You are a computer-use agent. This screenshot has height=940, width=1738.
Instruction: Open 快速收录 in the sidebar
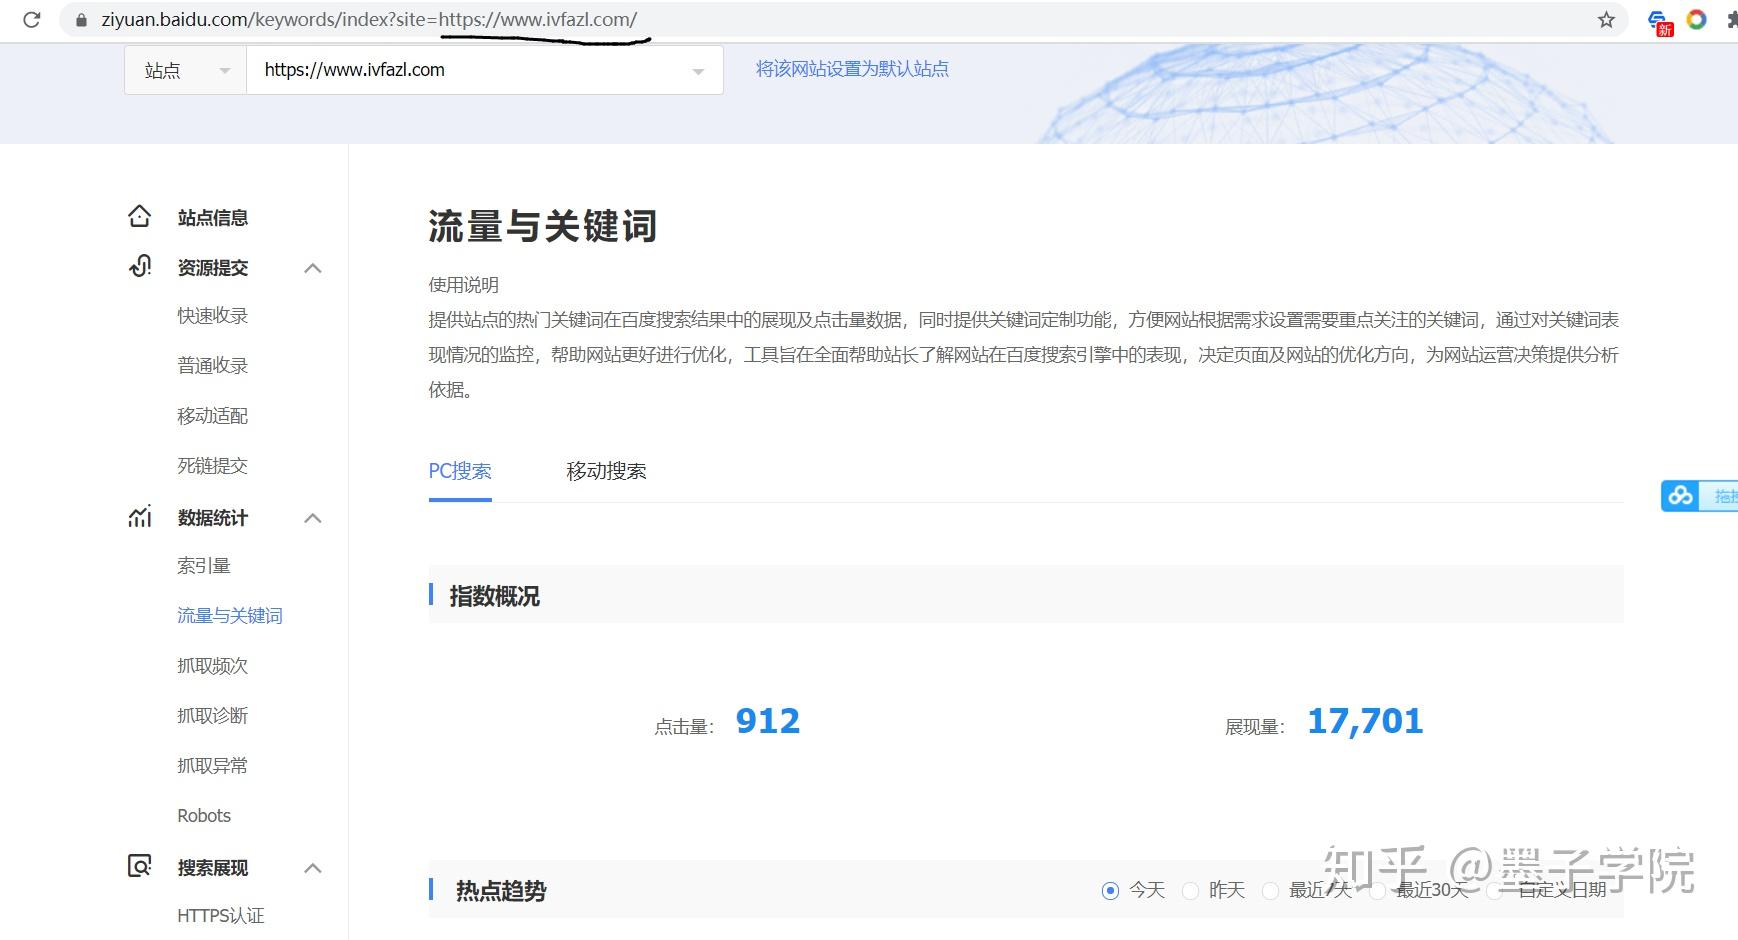coord(213,316)
